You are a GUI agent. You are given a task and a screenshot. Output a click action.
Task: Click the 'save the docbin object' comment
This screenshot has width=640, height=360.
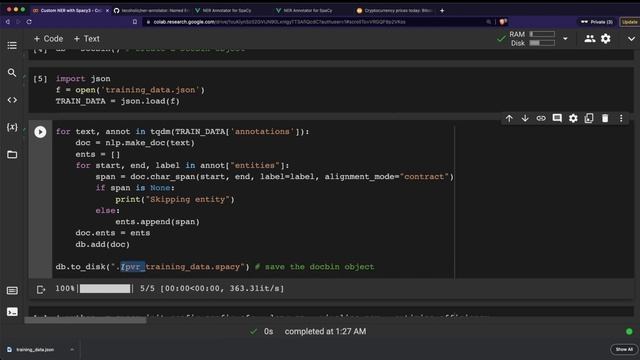314,267
